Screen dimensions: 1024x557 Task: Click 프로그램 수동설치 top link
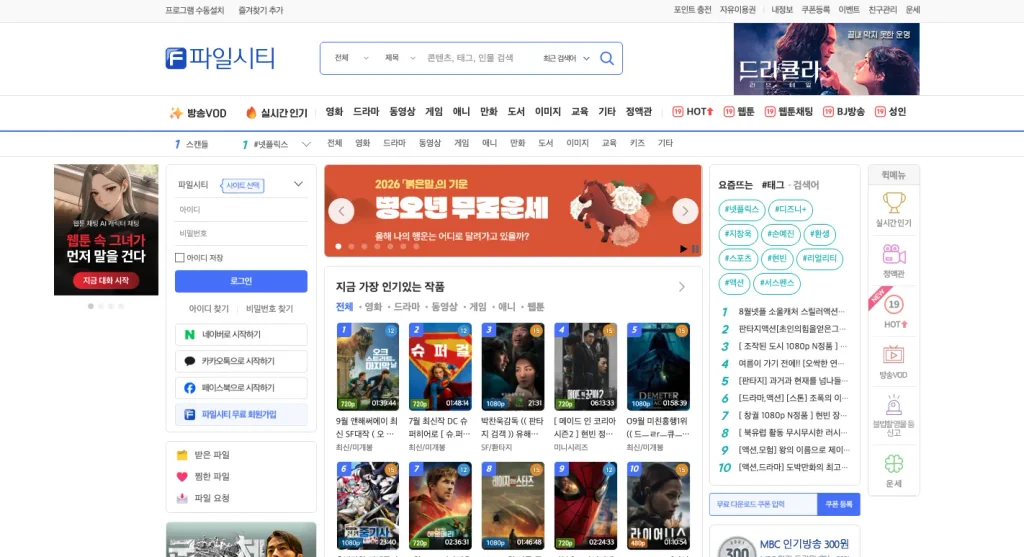pos(195,10)
